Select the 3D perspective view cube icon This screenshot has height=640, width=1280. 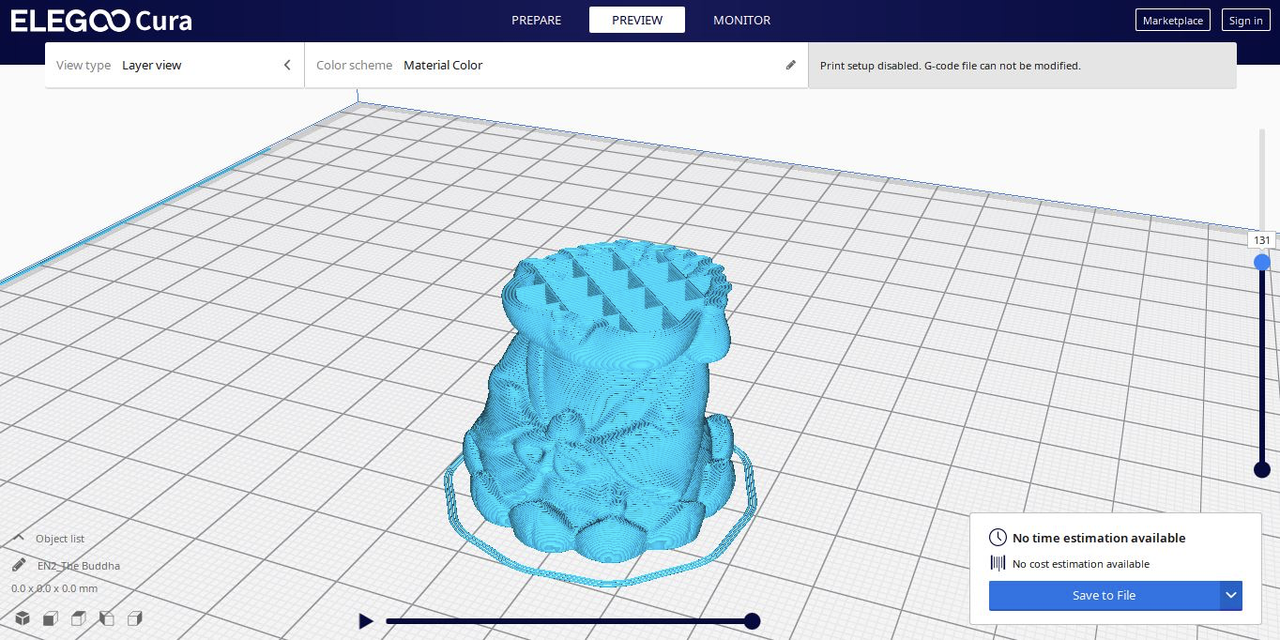(21, 619)
